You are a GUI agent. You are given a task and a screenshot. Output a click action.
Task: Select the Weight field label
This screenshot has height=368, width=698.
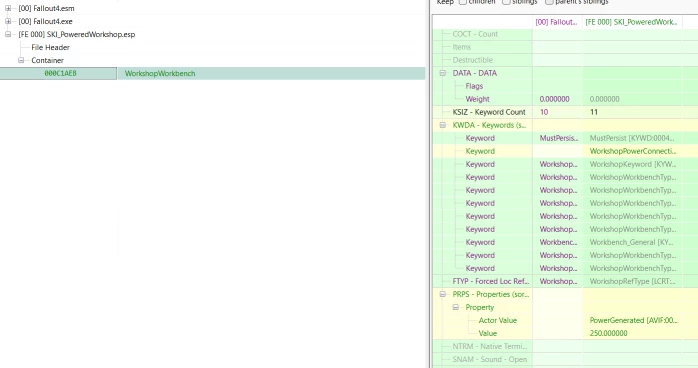[x=477, y=99]
